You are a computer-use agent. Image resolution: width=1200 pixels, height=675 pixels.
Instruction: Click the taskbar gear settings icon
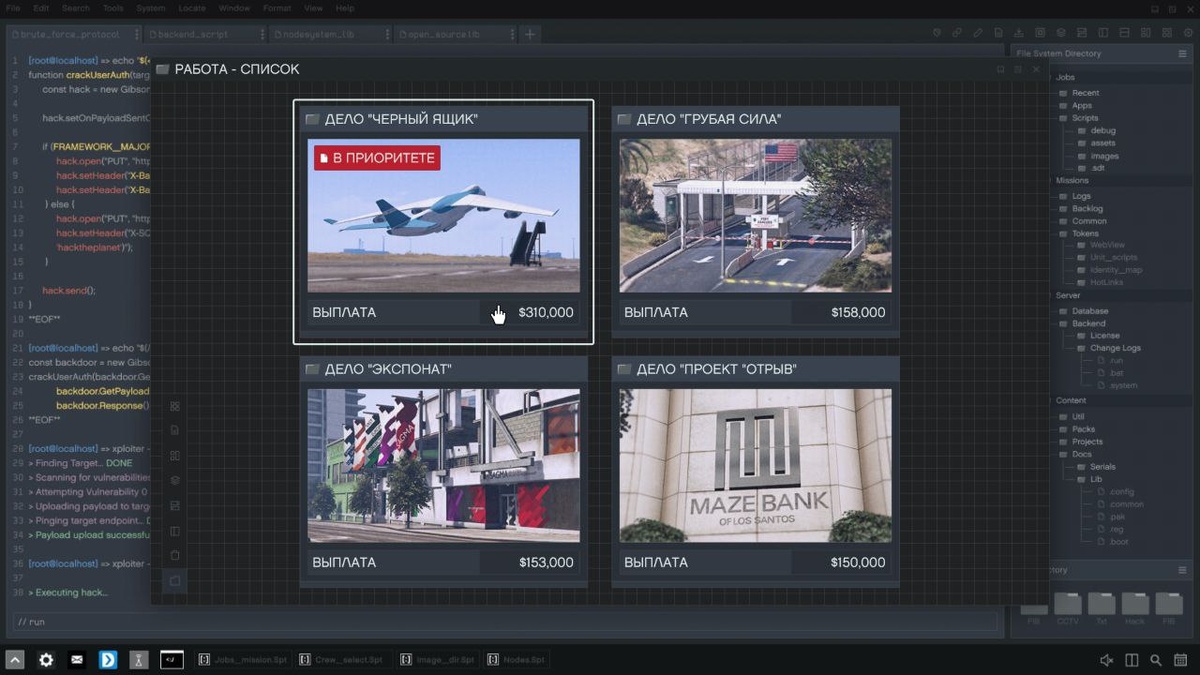tap(46, 660)
